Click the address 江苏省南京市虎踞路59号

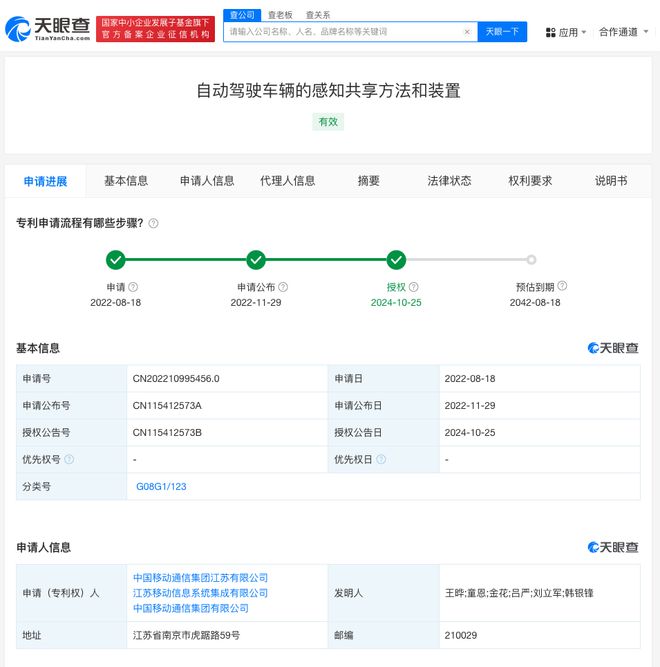[186, 636]
